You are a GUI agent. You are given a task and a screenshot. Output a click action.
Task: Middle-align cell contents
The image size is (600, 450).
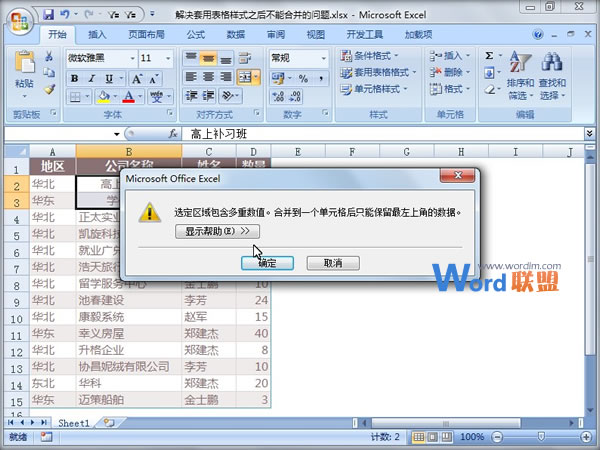pyautogui.click(x=208, y=58)
